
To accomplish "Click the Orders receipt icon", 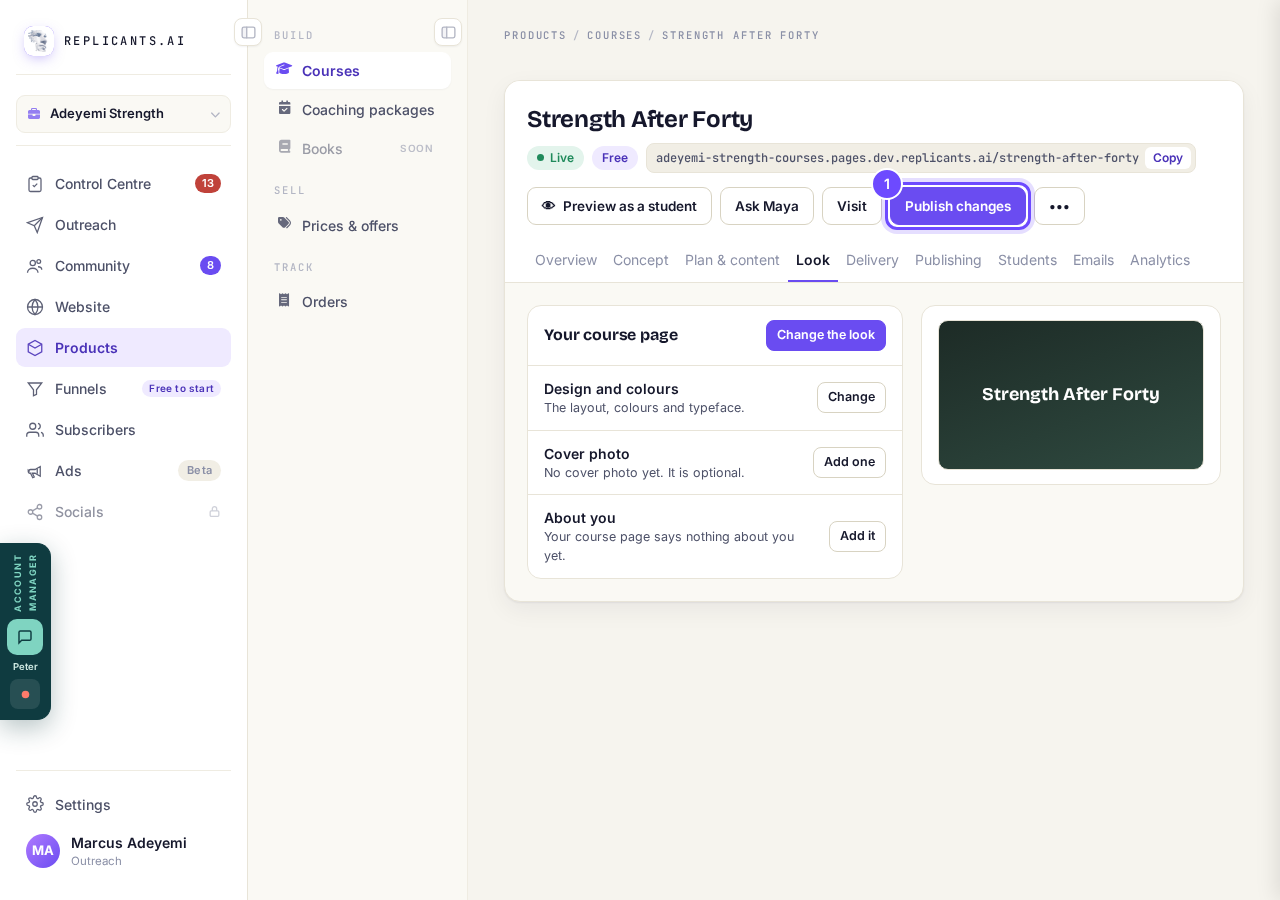I will pos(285,300).
